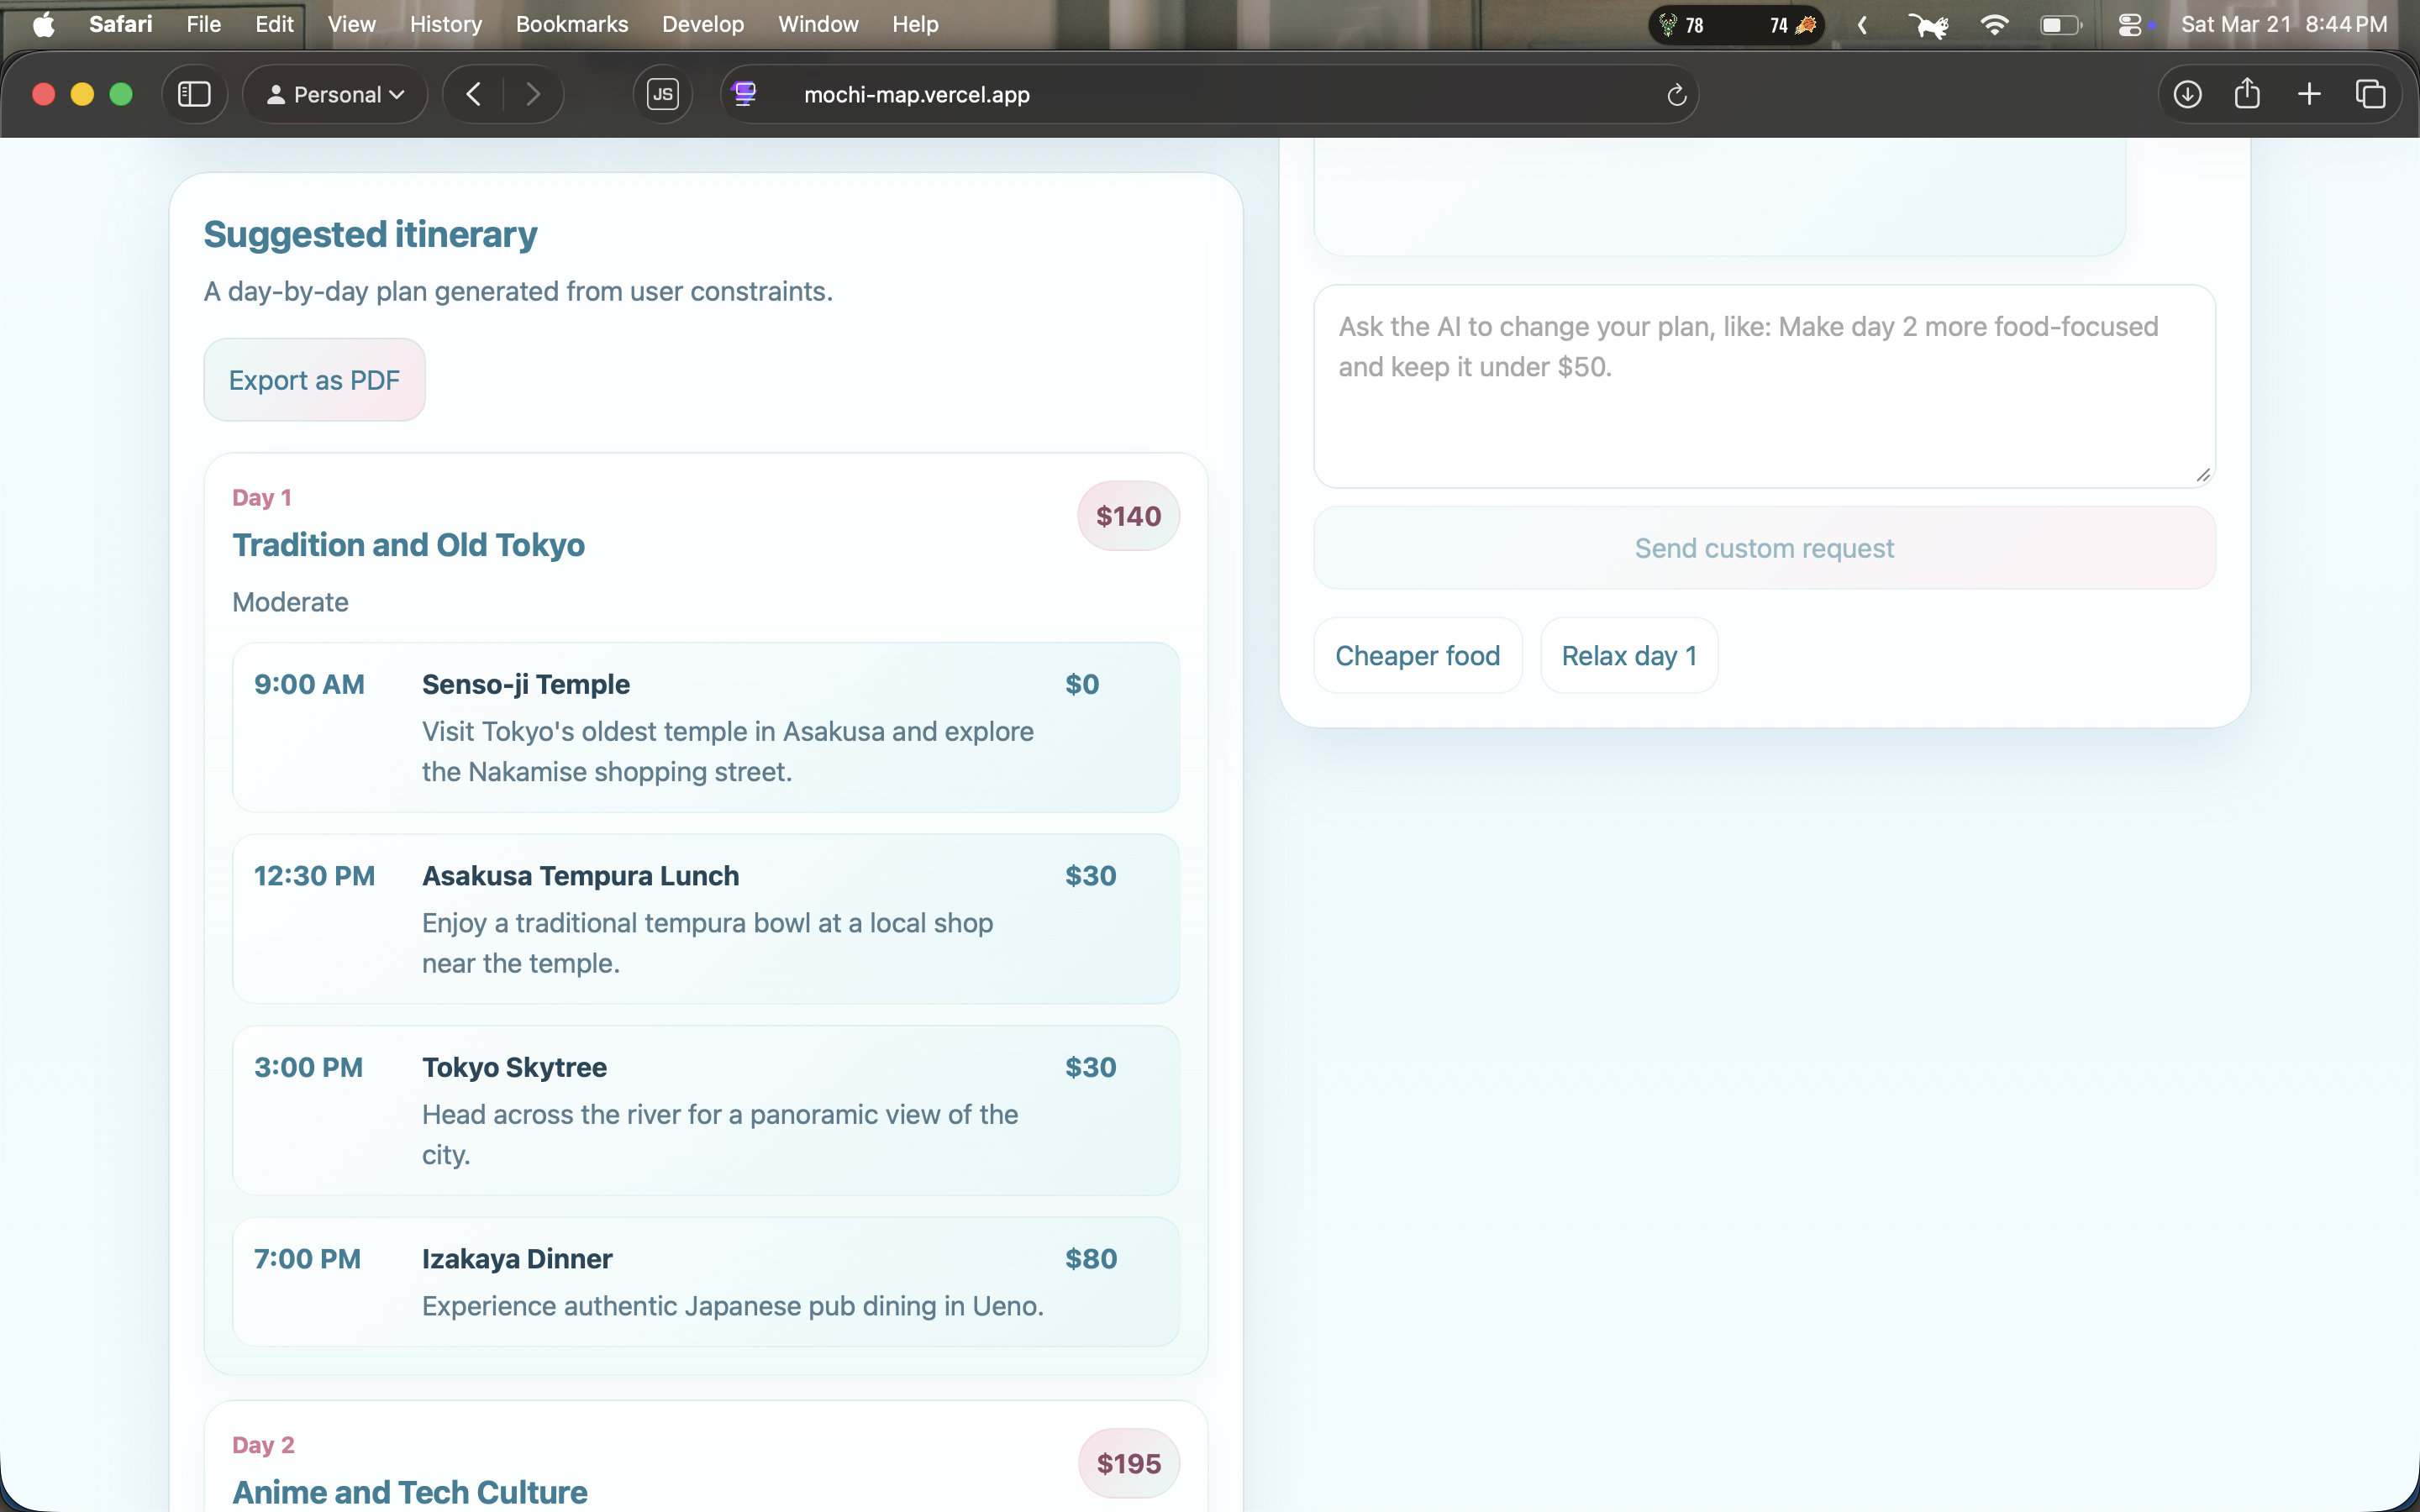This screenshot has height=1512, width=2420.
Task: Show the tab overview icon
Action: pos(2370,94)
